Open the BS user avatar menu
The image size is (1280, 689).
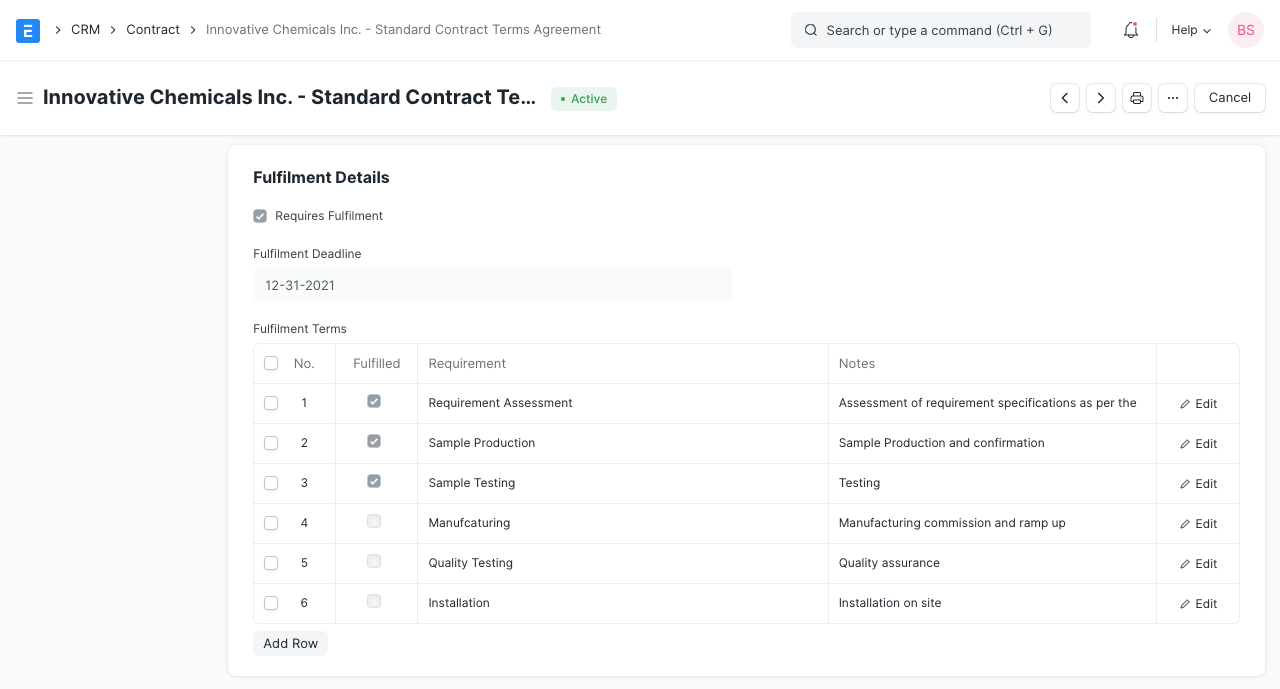coord(1245,30)
